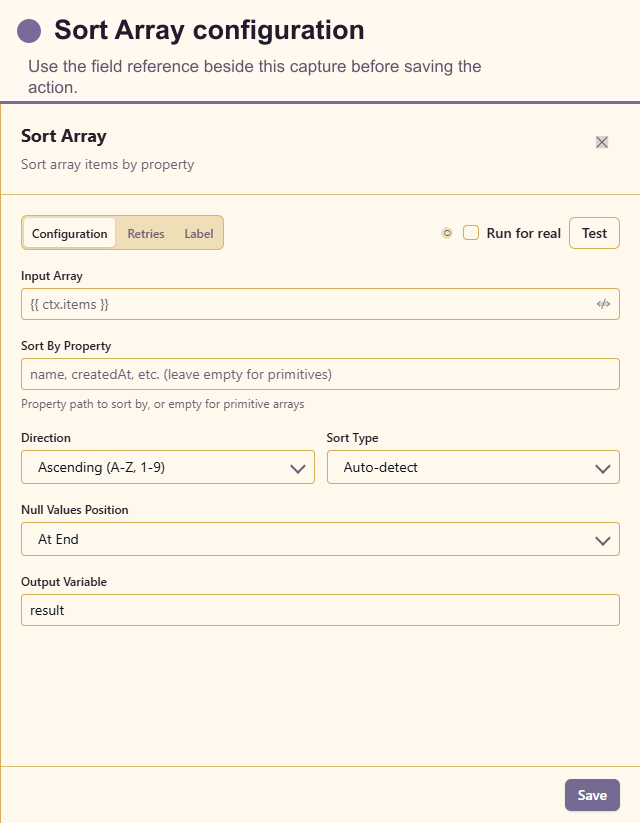This screenshot has width=640, height=823.
Task: Open the Label tab
Action: click(x=198, y=234)
